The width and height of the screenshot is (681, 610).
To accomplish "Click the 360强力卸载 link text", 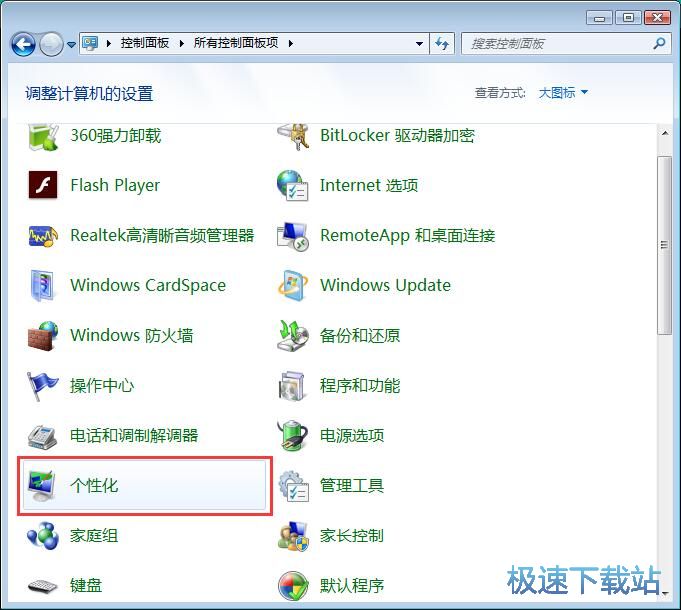I will pyautogui.click(x=116, y=136).
